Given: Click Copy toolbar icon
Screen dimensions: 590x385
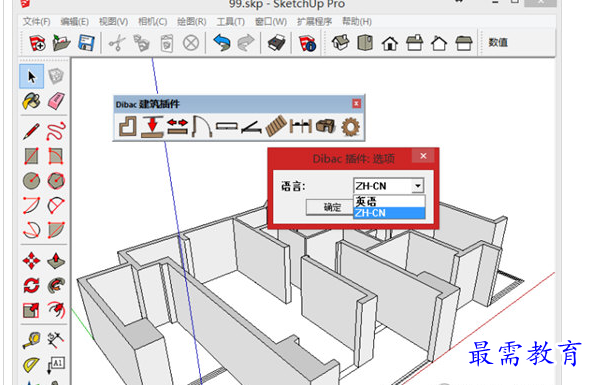Looking at the screenshot, I should click(x=141, y=43).
